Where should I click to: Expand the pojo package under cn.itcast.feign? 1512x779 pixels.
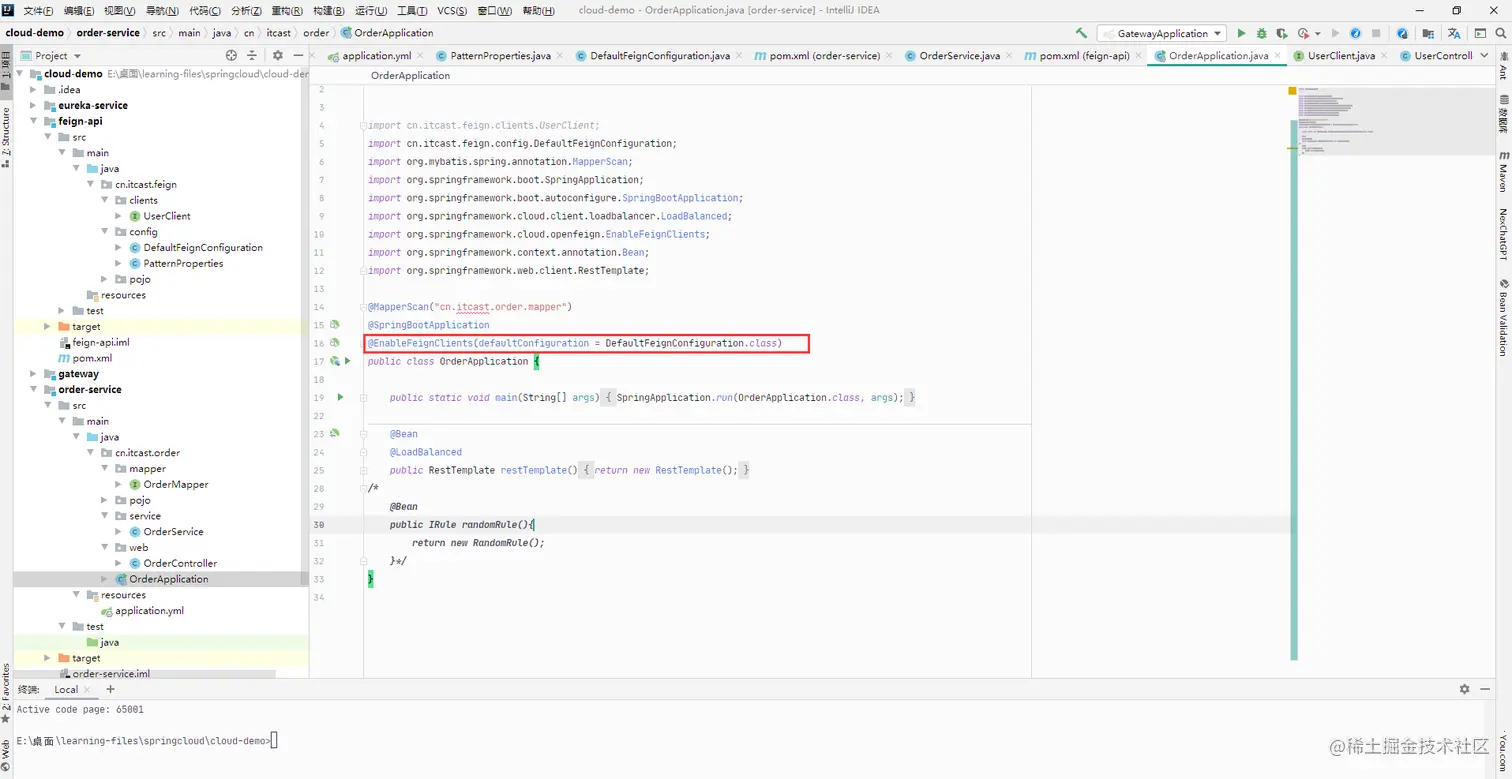[105, 279]
